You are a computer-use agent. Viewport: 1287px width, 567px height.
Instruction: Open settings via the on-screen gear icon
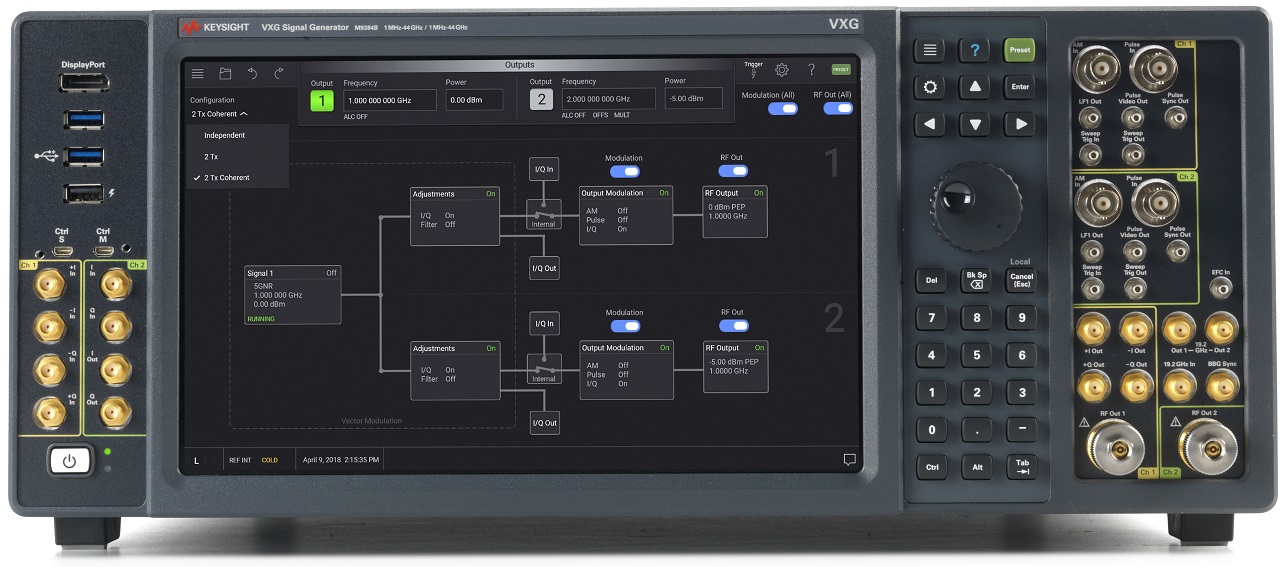tap(782, 70)
